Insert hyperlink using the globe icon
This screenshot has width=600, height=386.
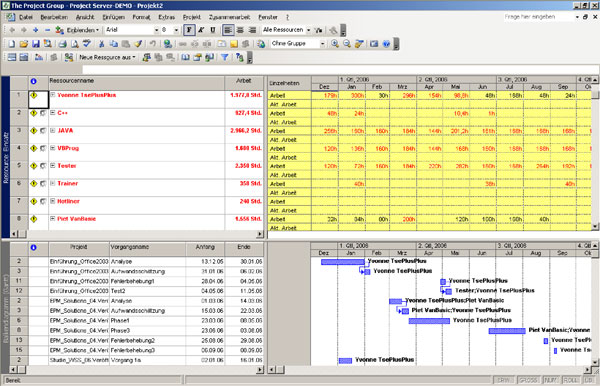point(167,44)
